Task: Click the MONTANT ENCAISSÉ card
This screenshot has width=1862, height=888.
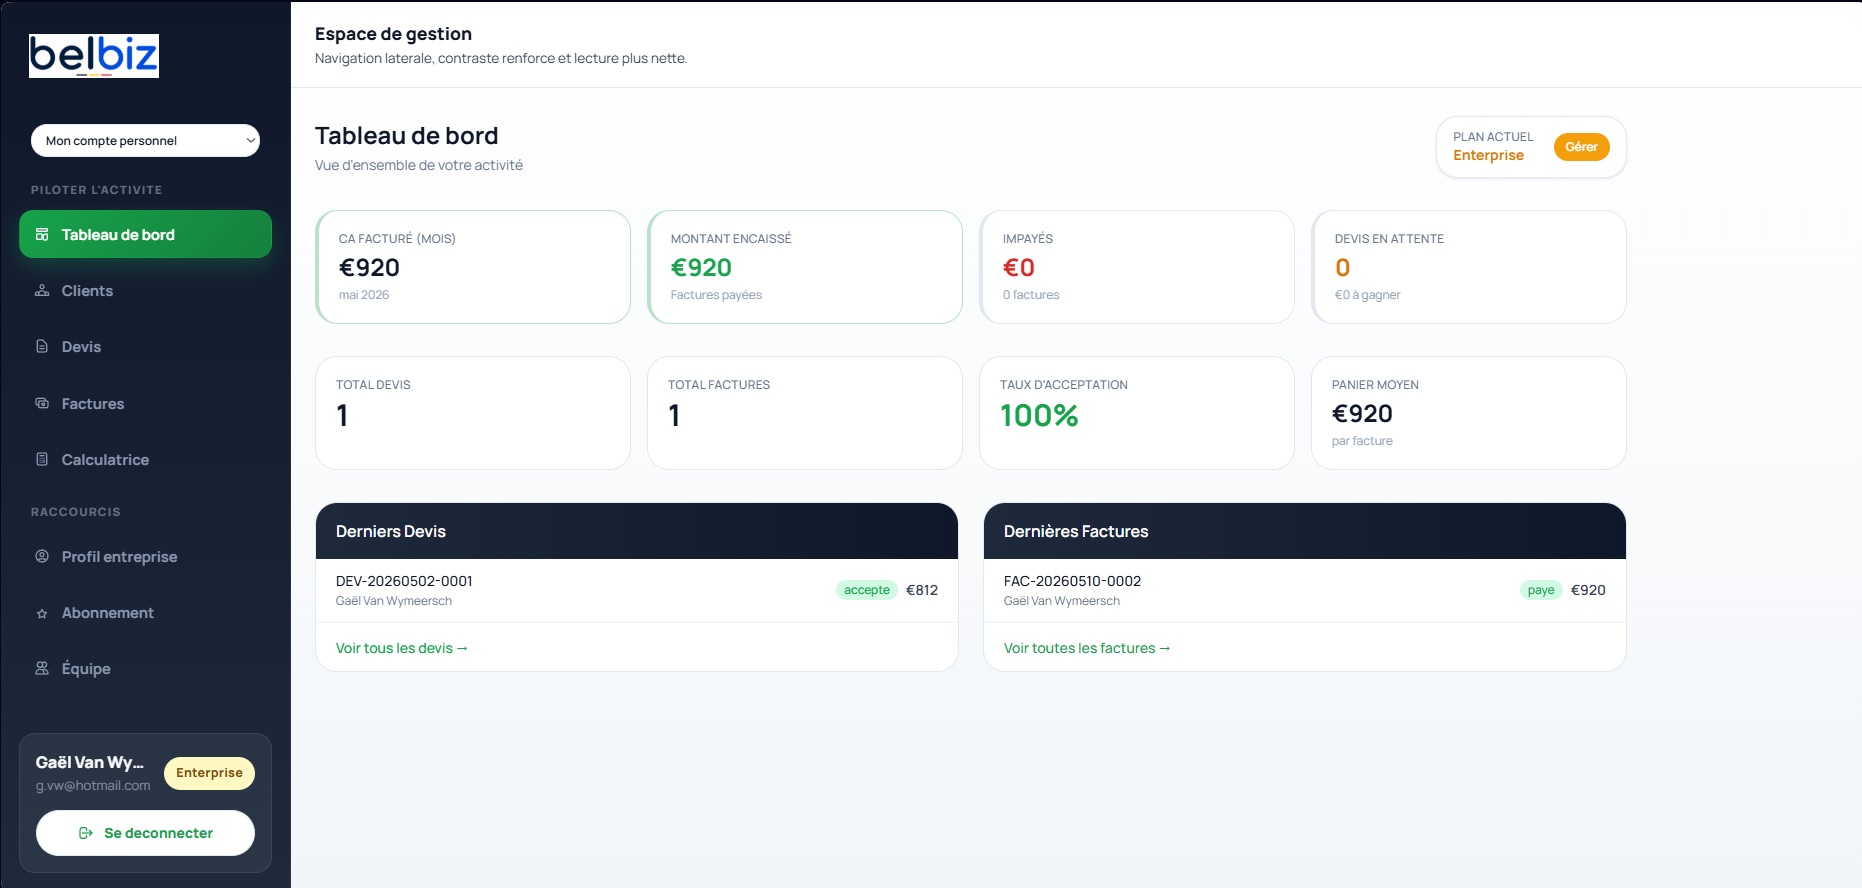Action: click(805, 267)
